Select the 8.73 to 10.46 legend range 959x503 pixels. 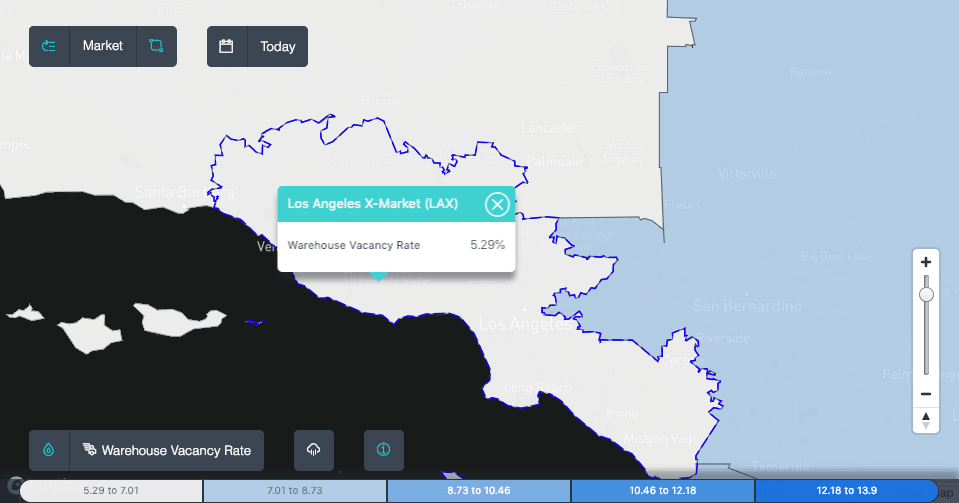pos(478,491)
